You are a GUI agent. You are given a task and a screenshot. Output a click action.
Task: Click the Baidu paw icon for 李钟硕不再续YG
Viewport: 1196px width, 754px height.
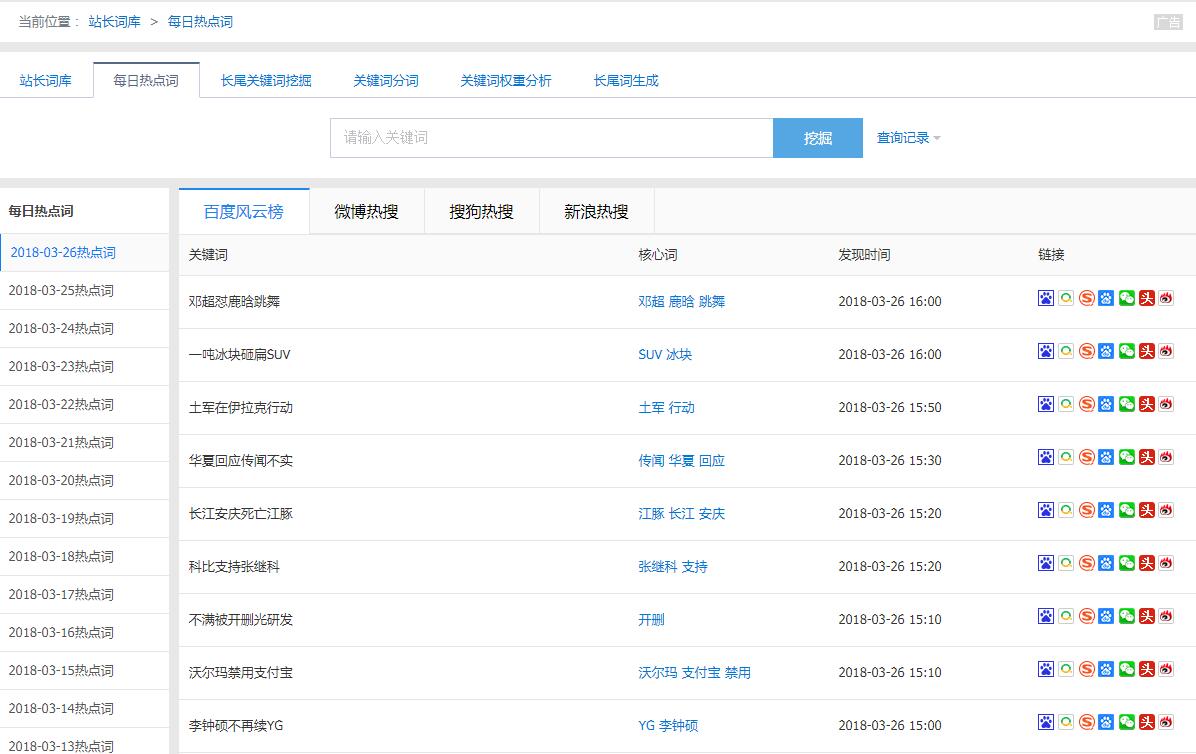pos(1045,722)
